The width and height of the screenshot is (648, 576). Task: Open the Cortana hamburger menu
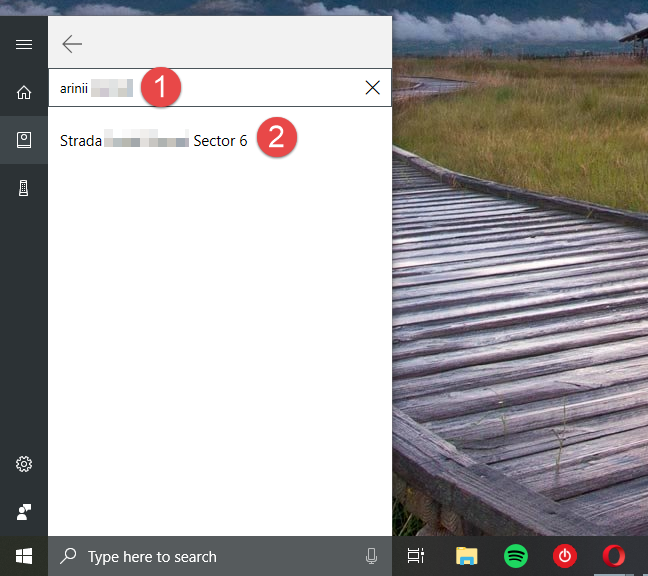click(x=24, y=44)
